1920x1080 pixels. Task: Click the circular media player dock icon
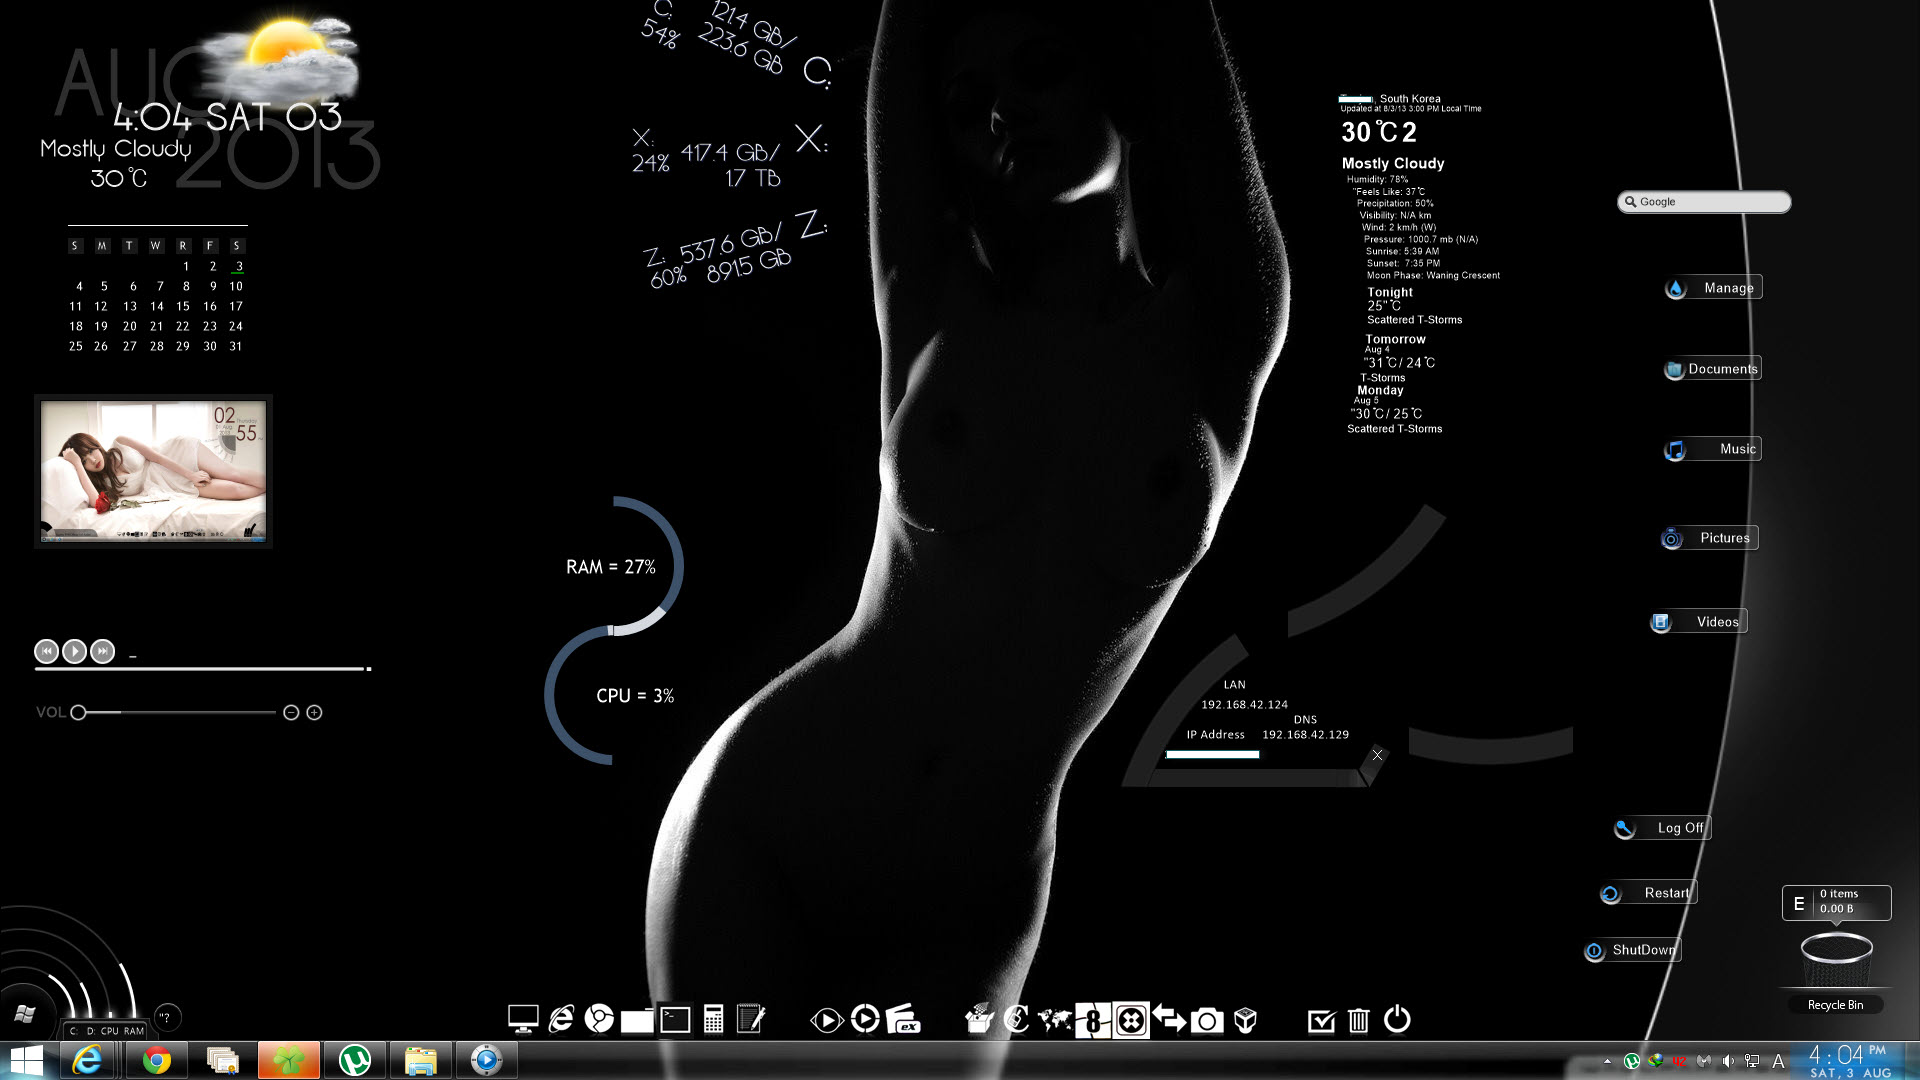coord(865,1019)
